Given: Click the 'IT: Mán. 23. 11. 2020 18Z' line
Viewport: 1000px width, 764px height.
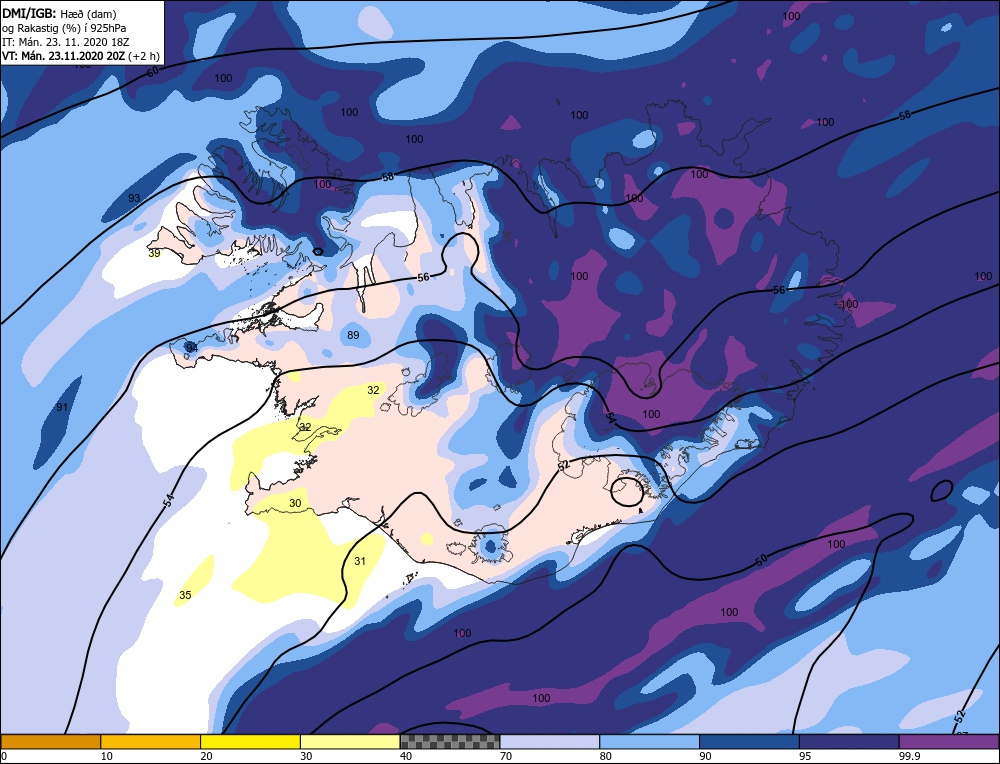Looking at the screenshot, I should [64, 42].
